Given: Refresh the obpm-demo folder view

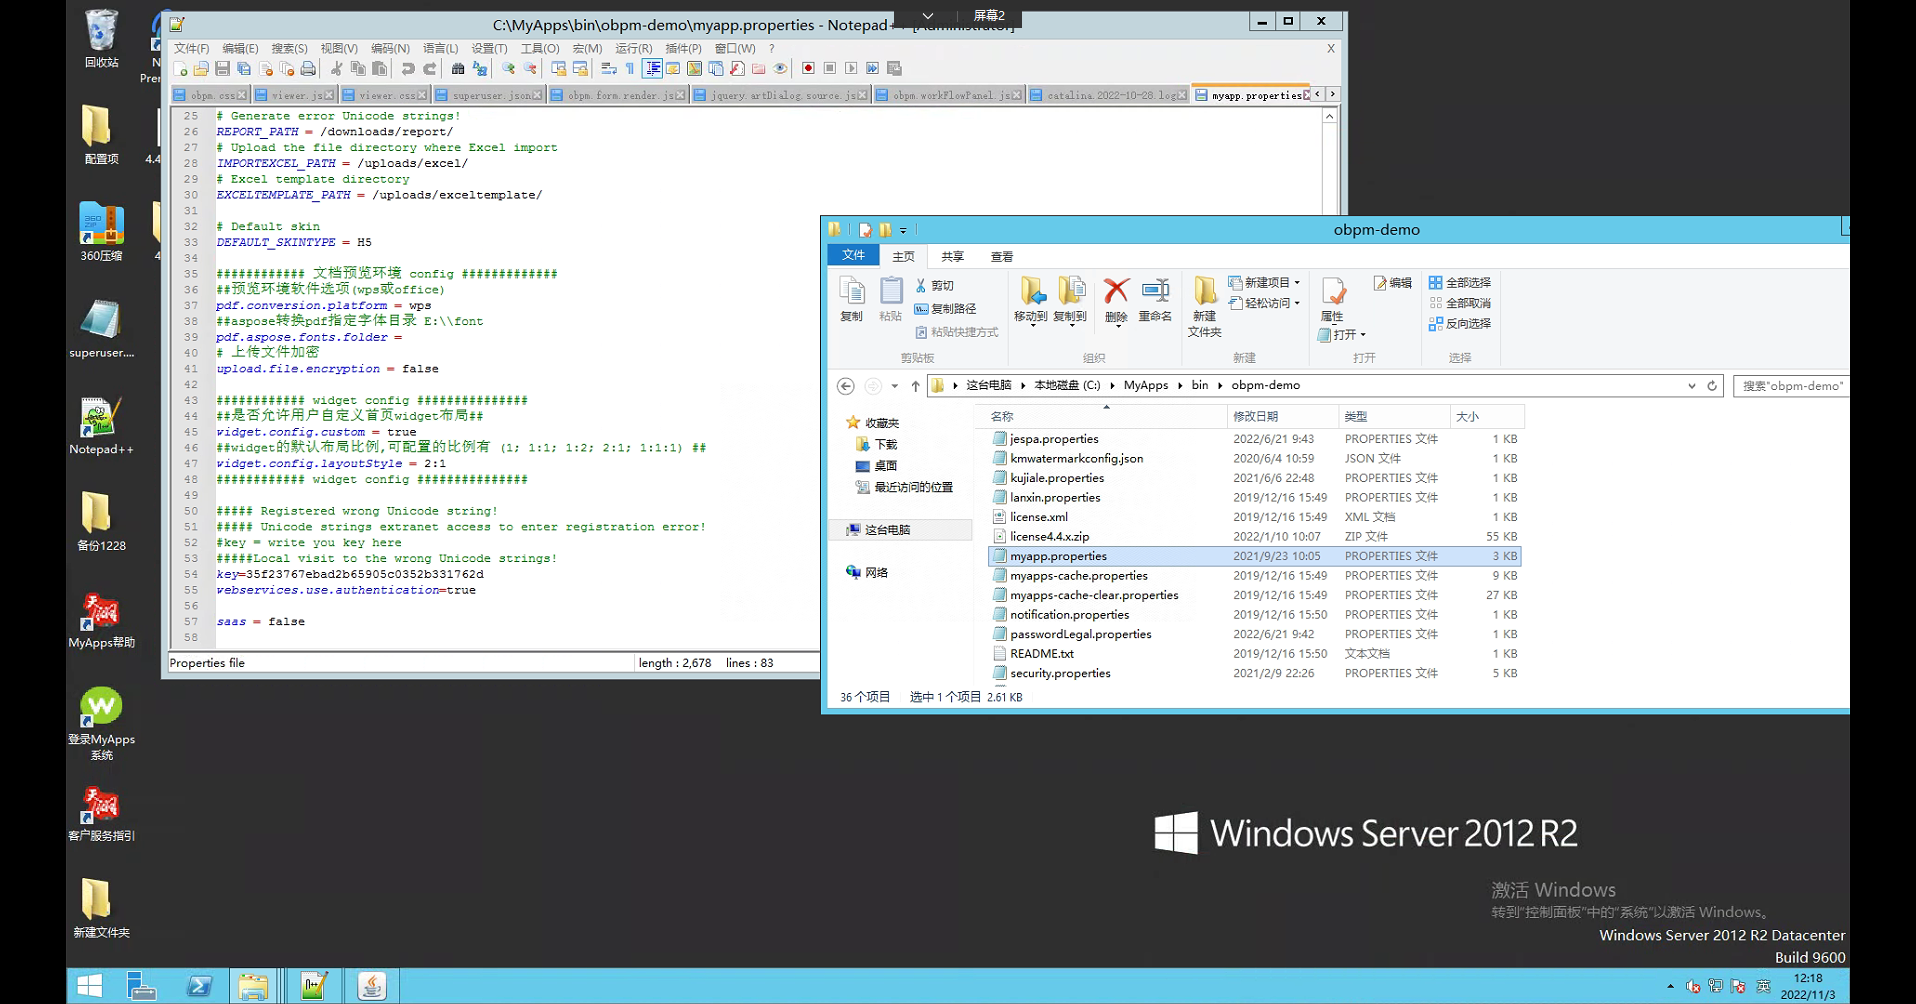Looking at the screenshot, I should click(1712, 386).
